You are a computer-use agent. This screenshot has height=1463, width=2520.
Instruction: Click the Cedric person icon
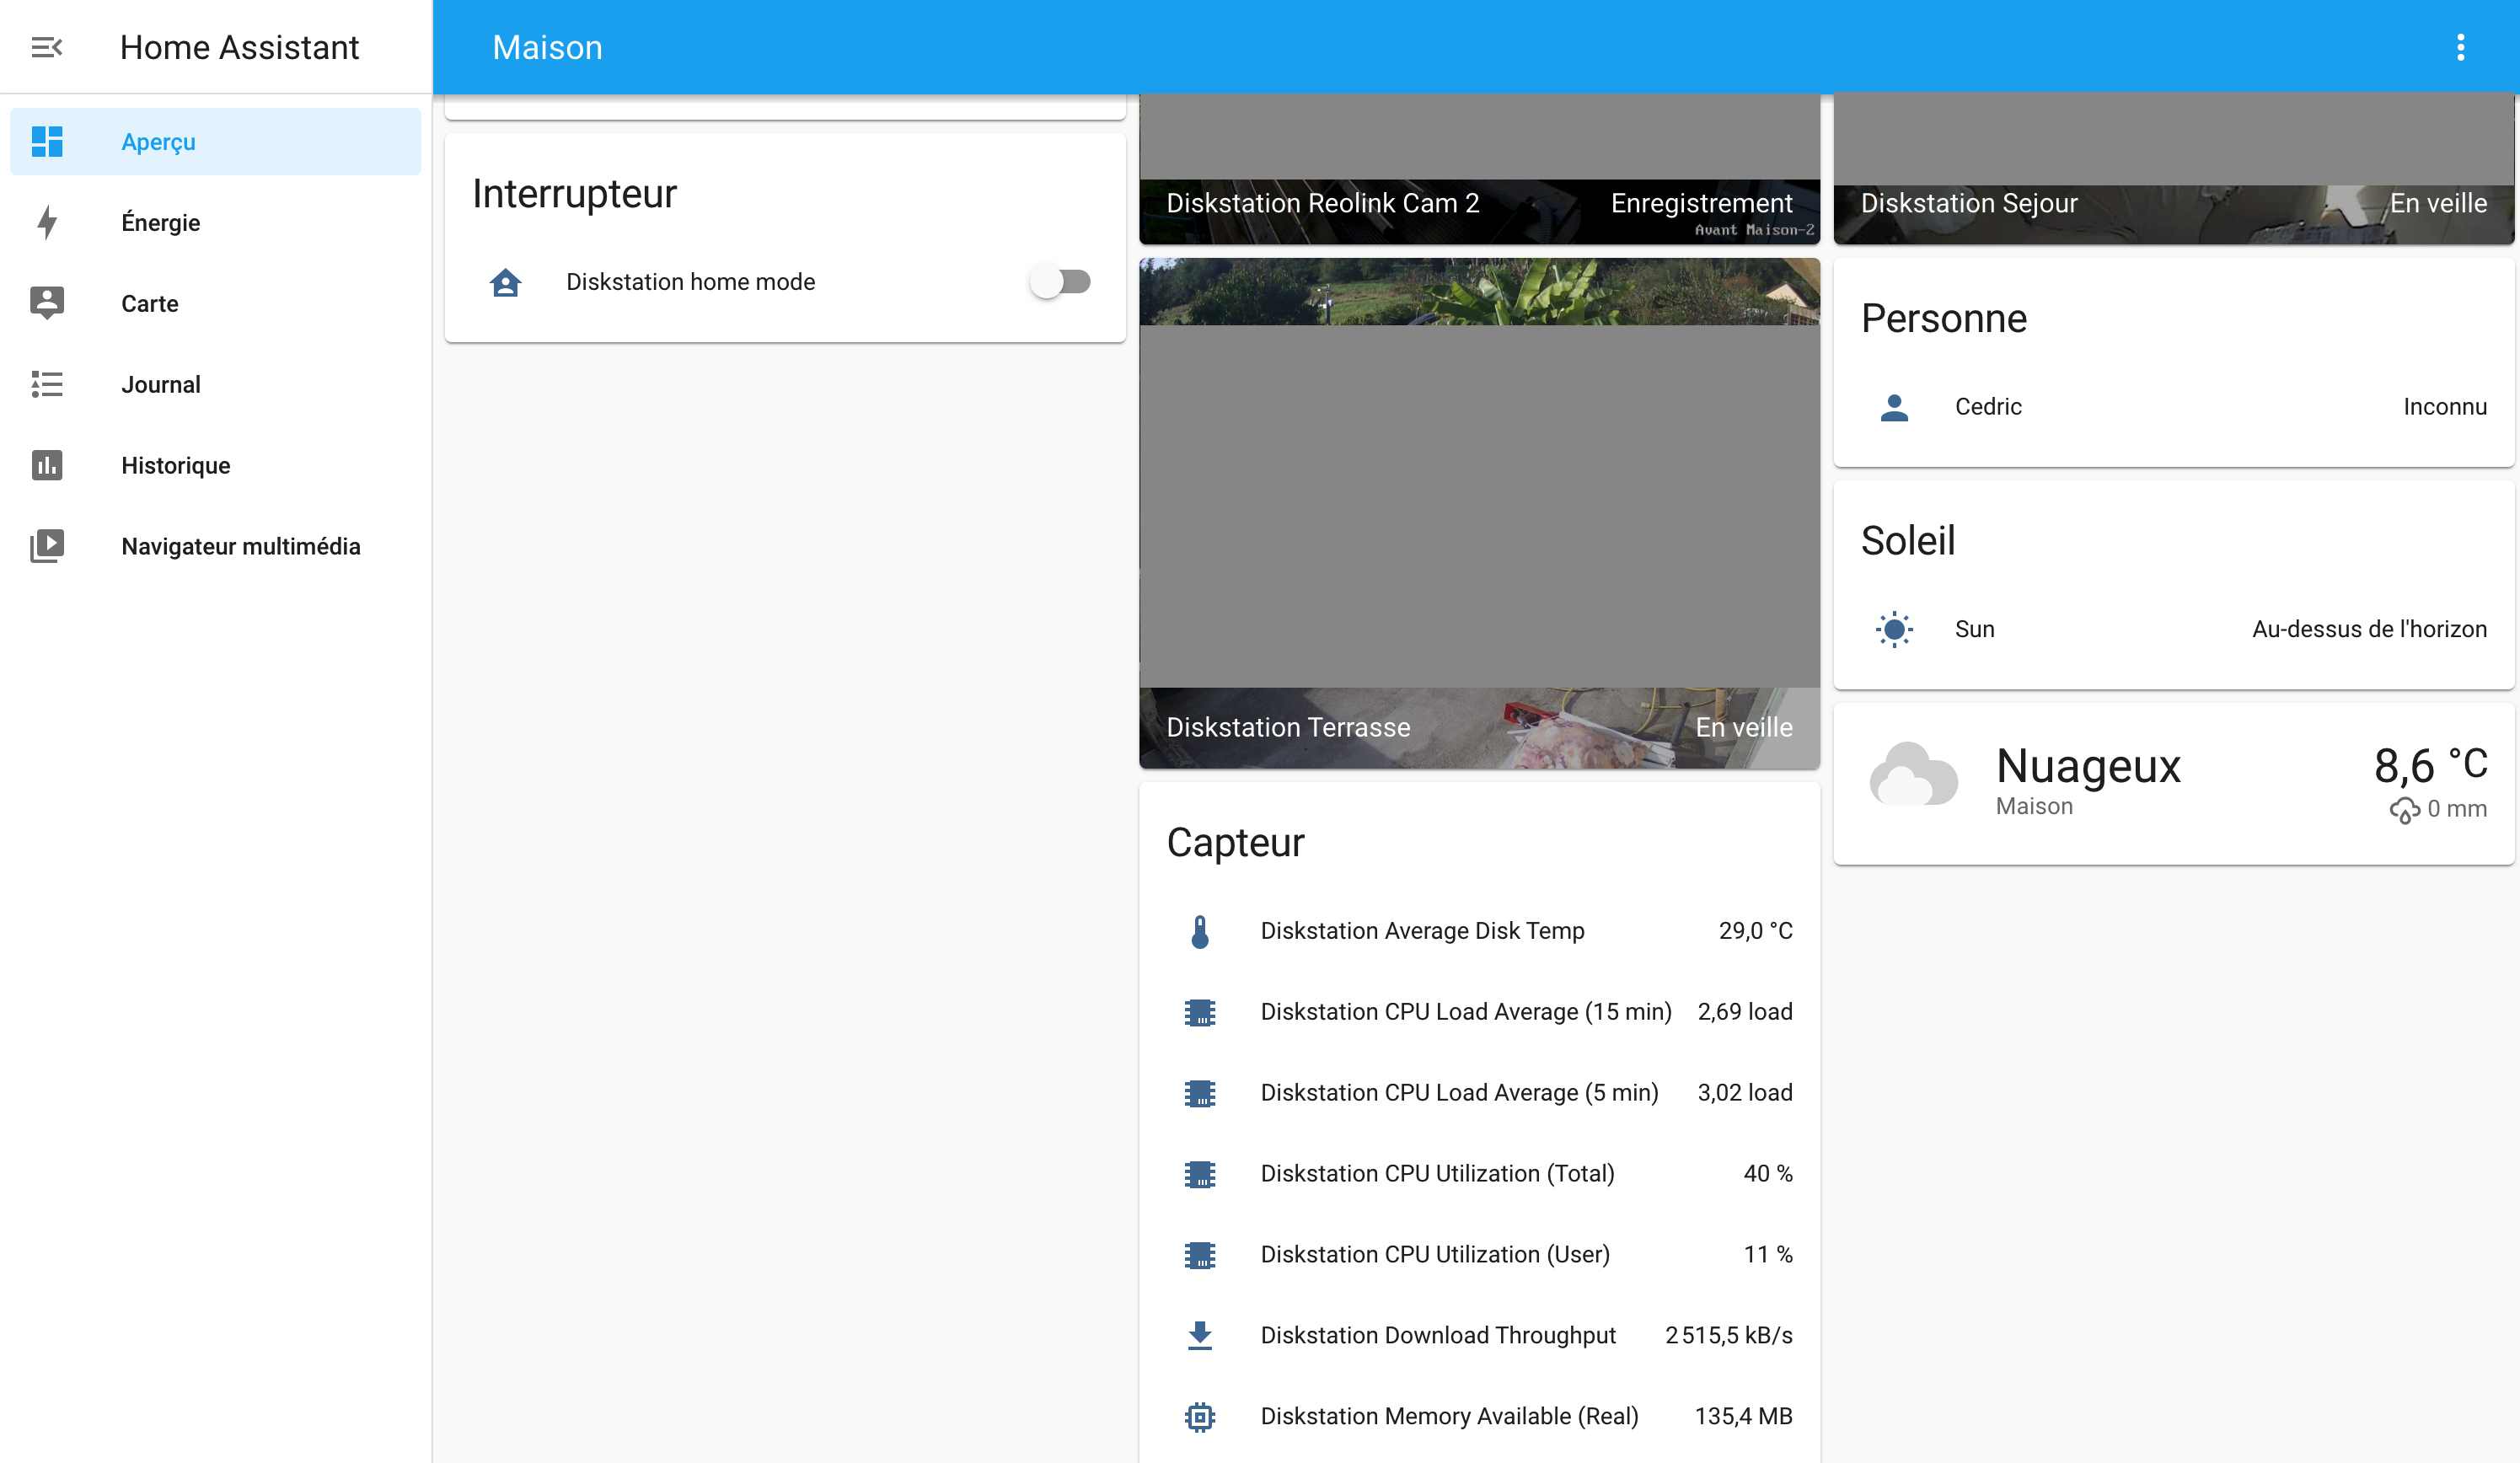tap(1894, 407)
